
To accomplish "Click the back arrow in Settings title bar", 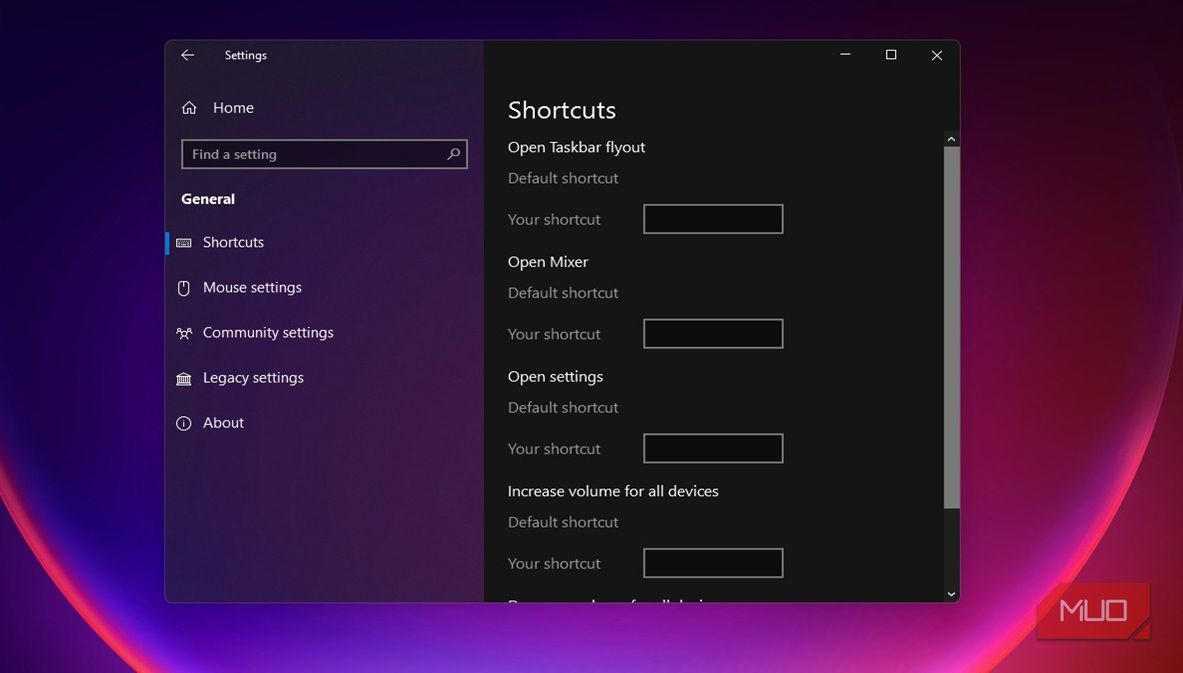I will pyautogui.click(x=187, y=55).
